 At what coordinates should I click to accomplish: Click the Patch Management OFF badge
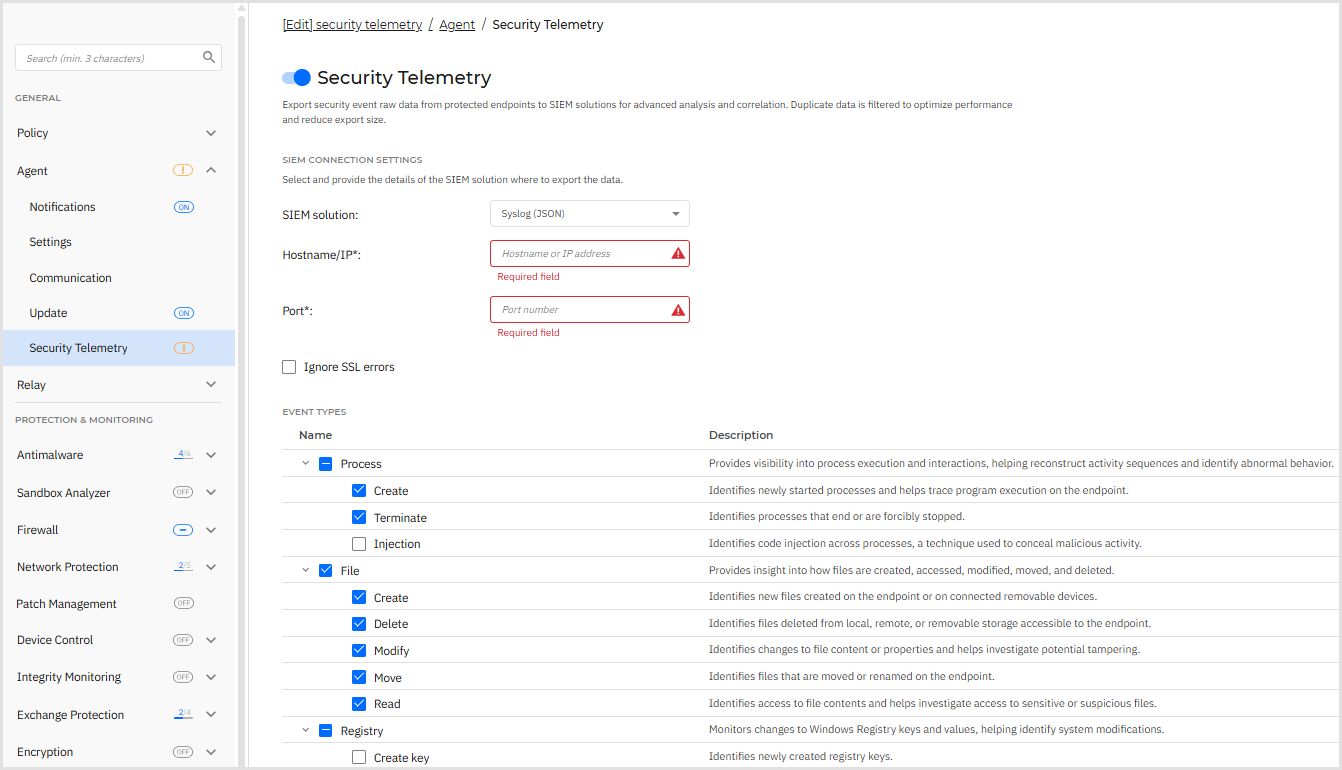183,603
